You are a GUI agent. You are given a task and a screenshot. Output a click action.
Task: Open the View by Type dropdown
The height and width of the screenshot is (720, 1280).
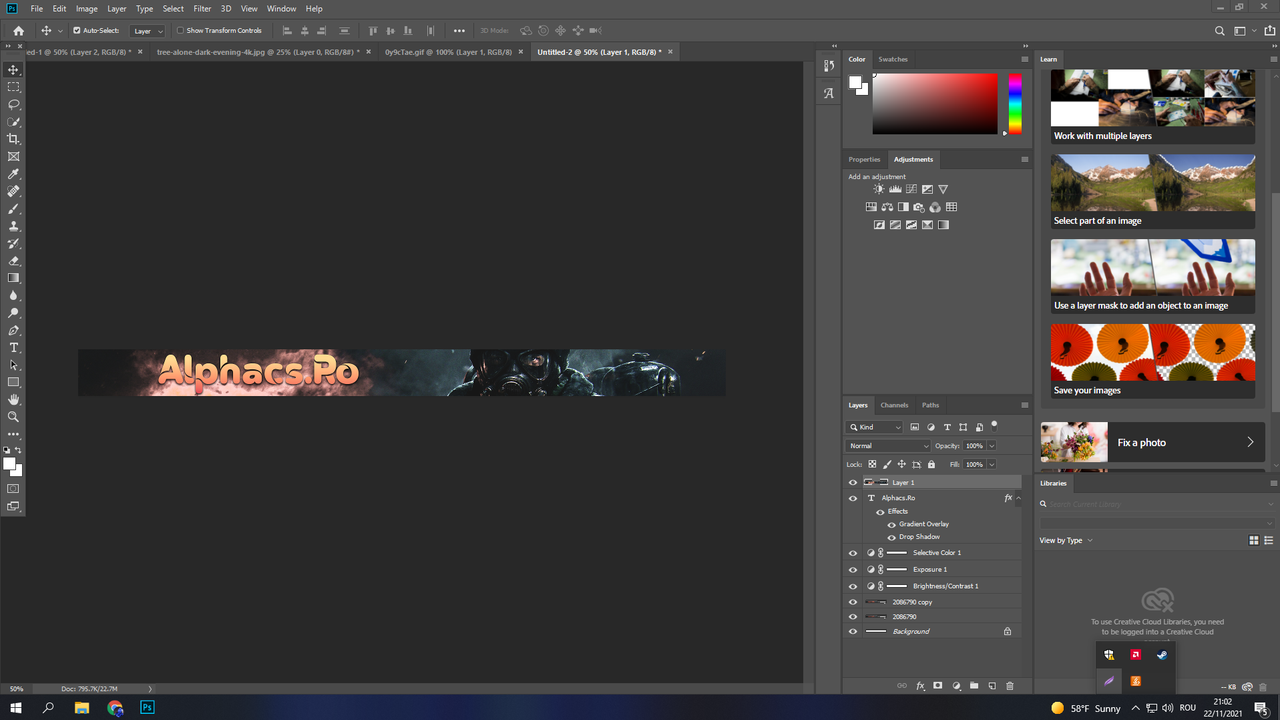(1066, 540)
